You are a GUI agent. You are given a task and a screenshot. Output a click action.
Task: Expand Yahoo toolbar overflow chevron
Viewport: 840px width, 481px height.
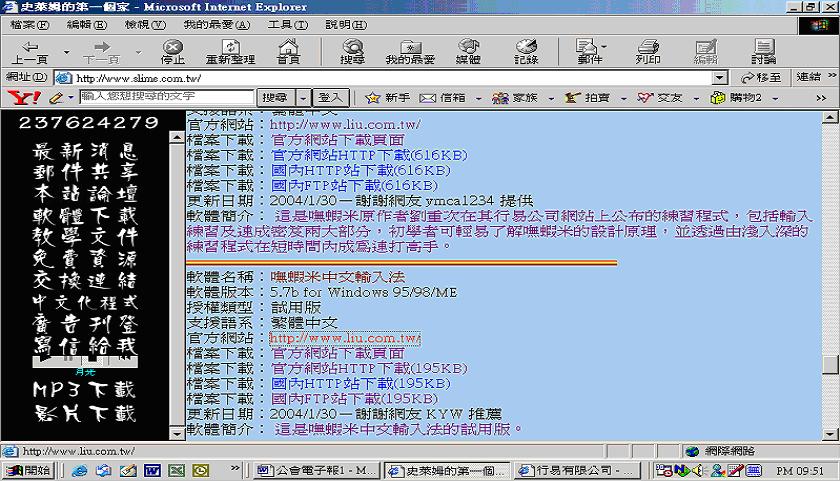(x=821, y=97)
